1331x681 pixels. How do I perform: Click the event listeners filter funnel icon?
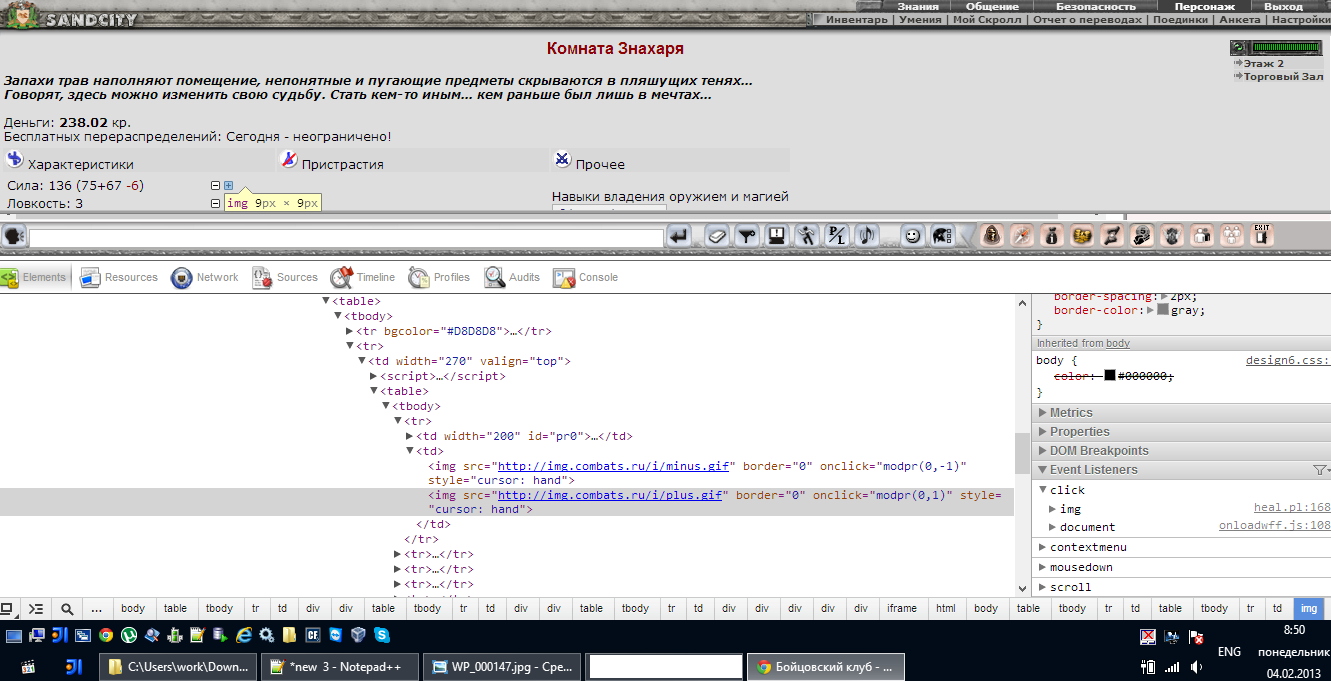click(x=1320, y=470)
